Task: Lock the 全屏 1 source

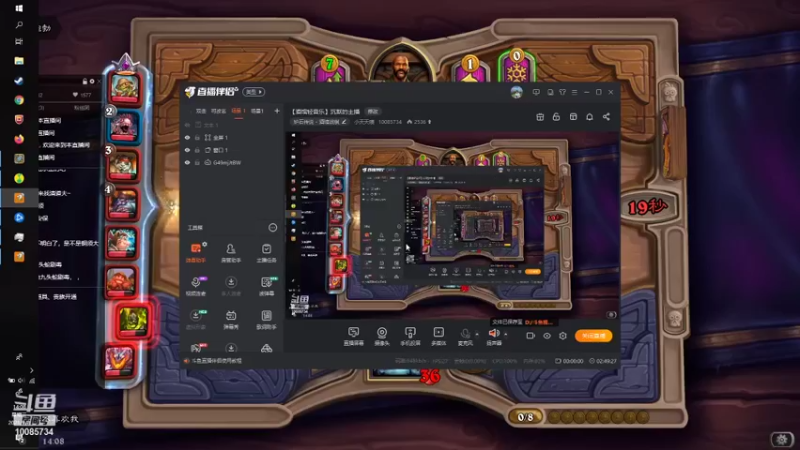Action: click(x=197, y=138)
